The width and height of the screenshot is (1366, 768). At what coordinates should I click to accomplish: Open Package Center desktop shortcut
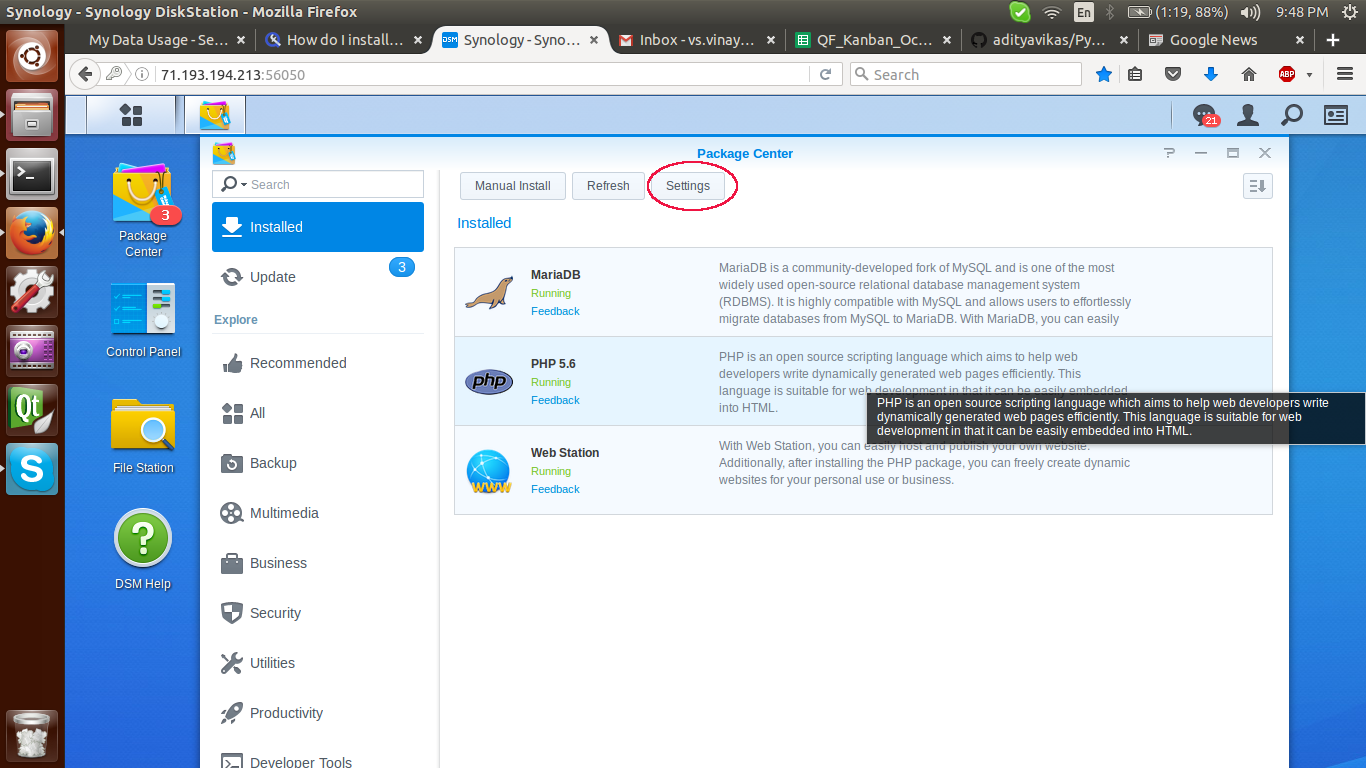pos(143,210)
